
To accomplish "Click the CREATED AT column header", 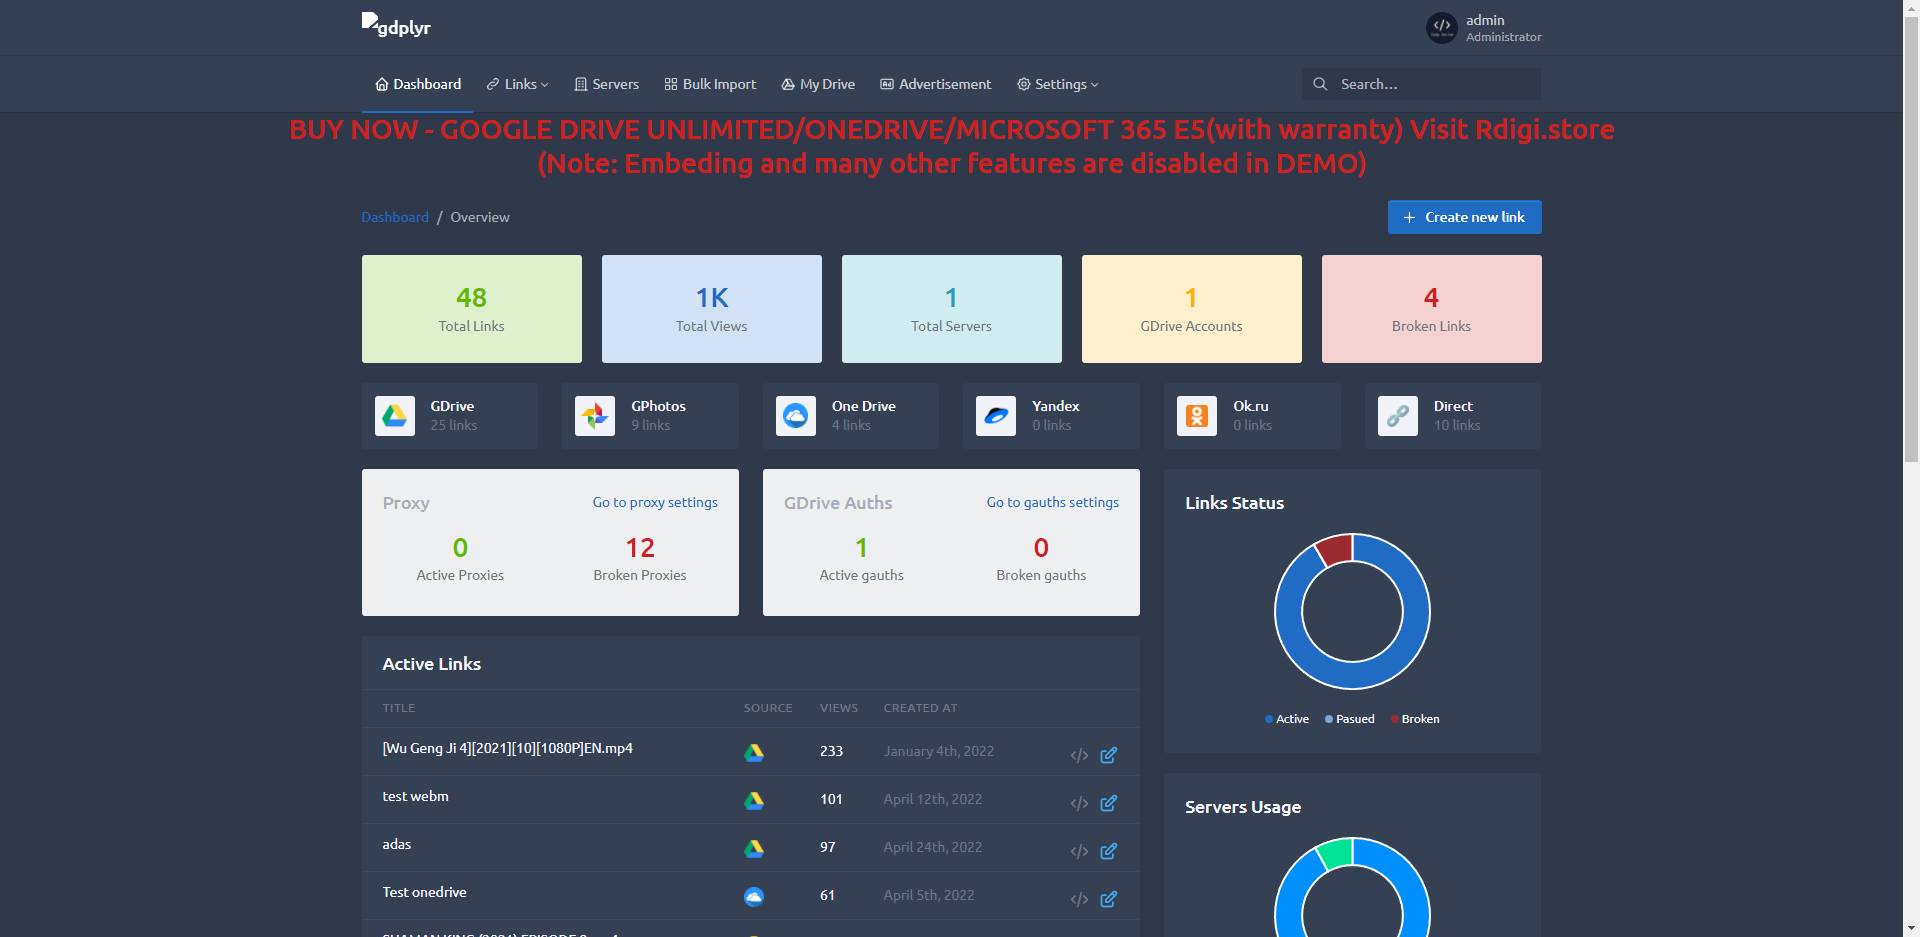I will coord(921,708).
